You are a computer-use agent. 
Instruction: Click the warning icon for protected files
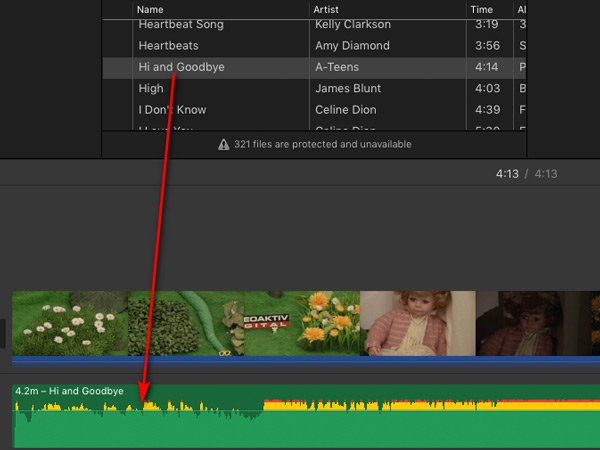[x=223, y=145]
